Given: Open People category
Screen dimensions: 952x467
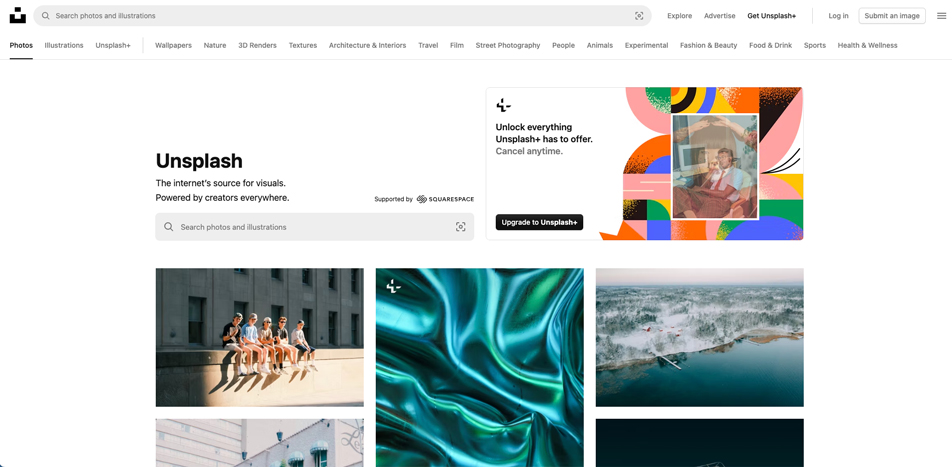Looking at the screenshot, I should [563, 46].
